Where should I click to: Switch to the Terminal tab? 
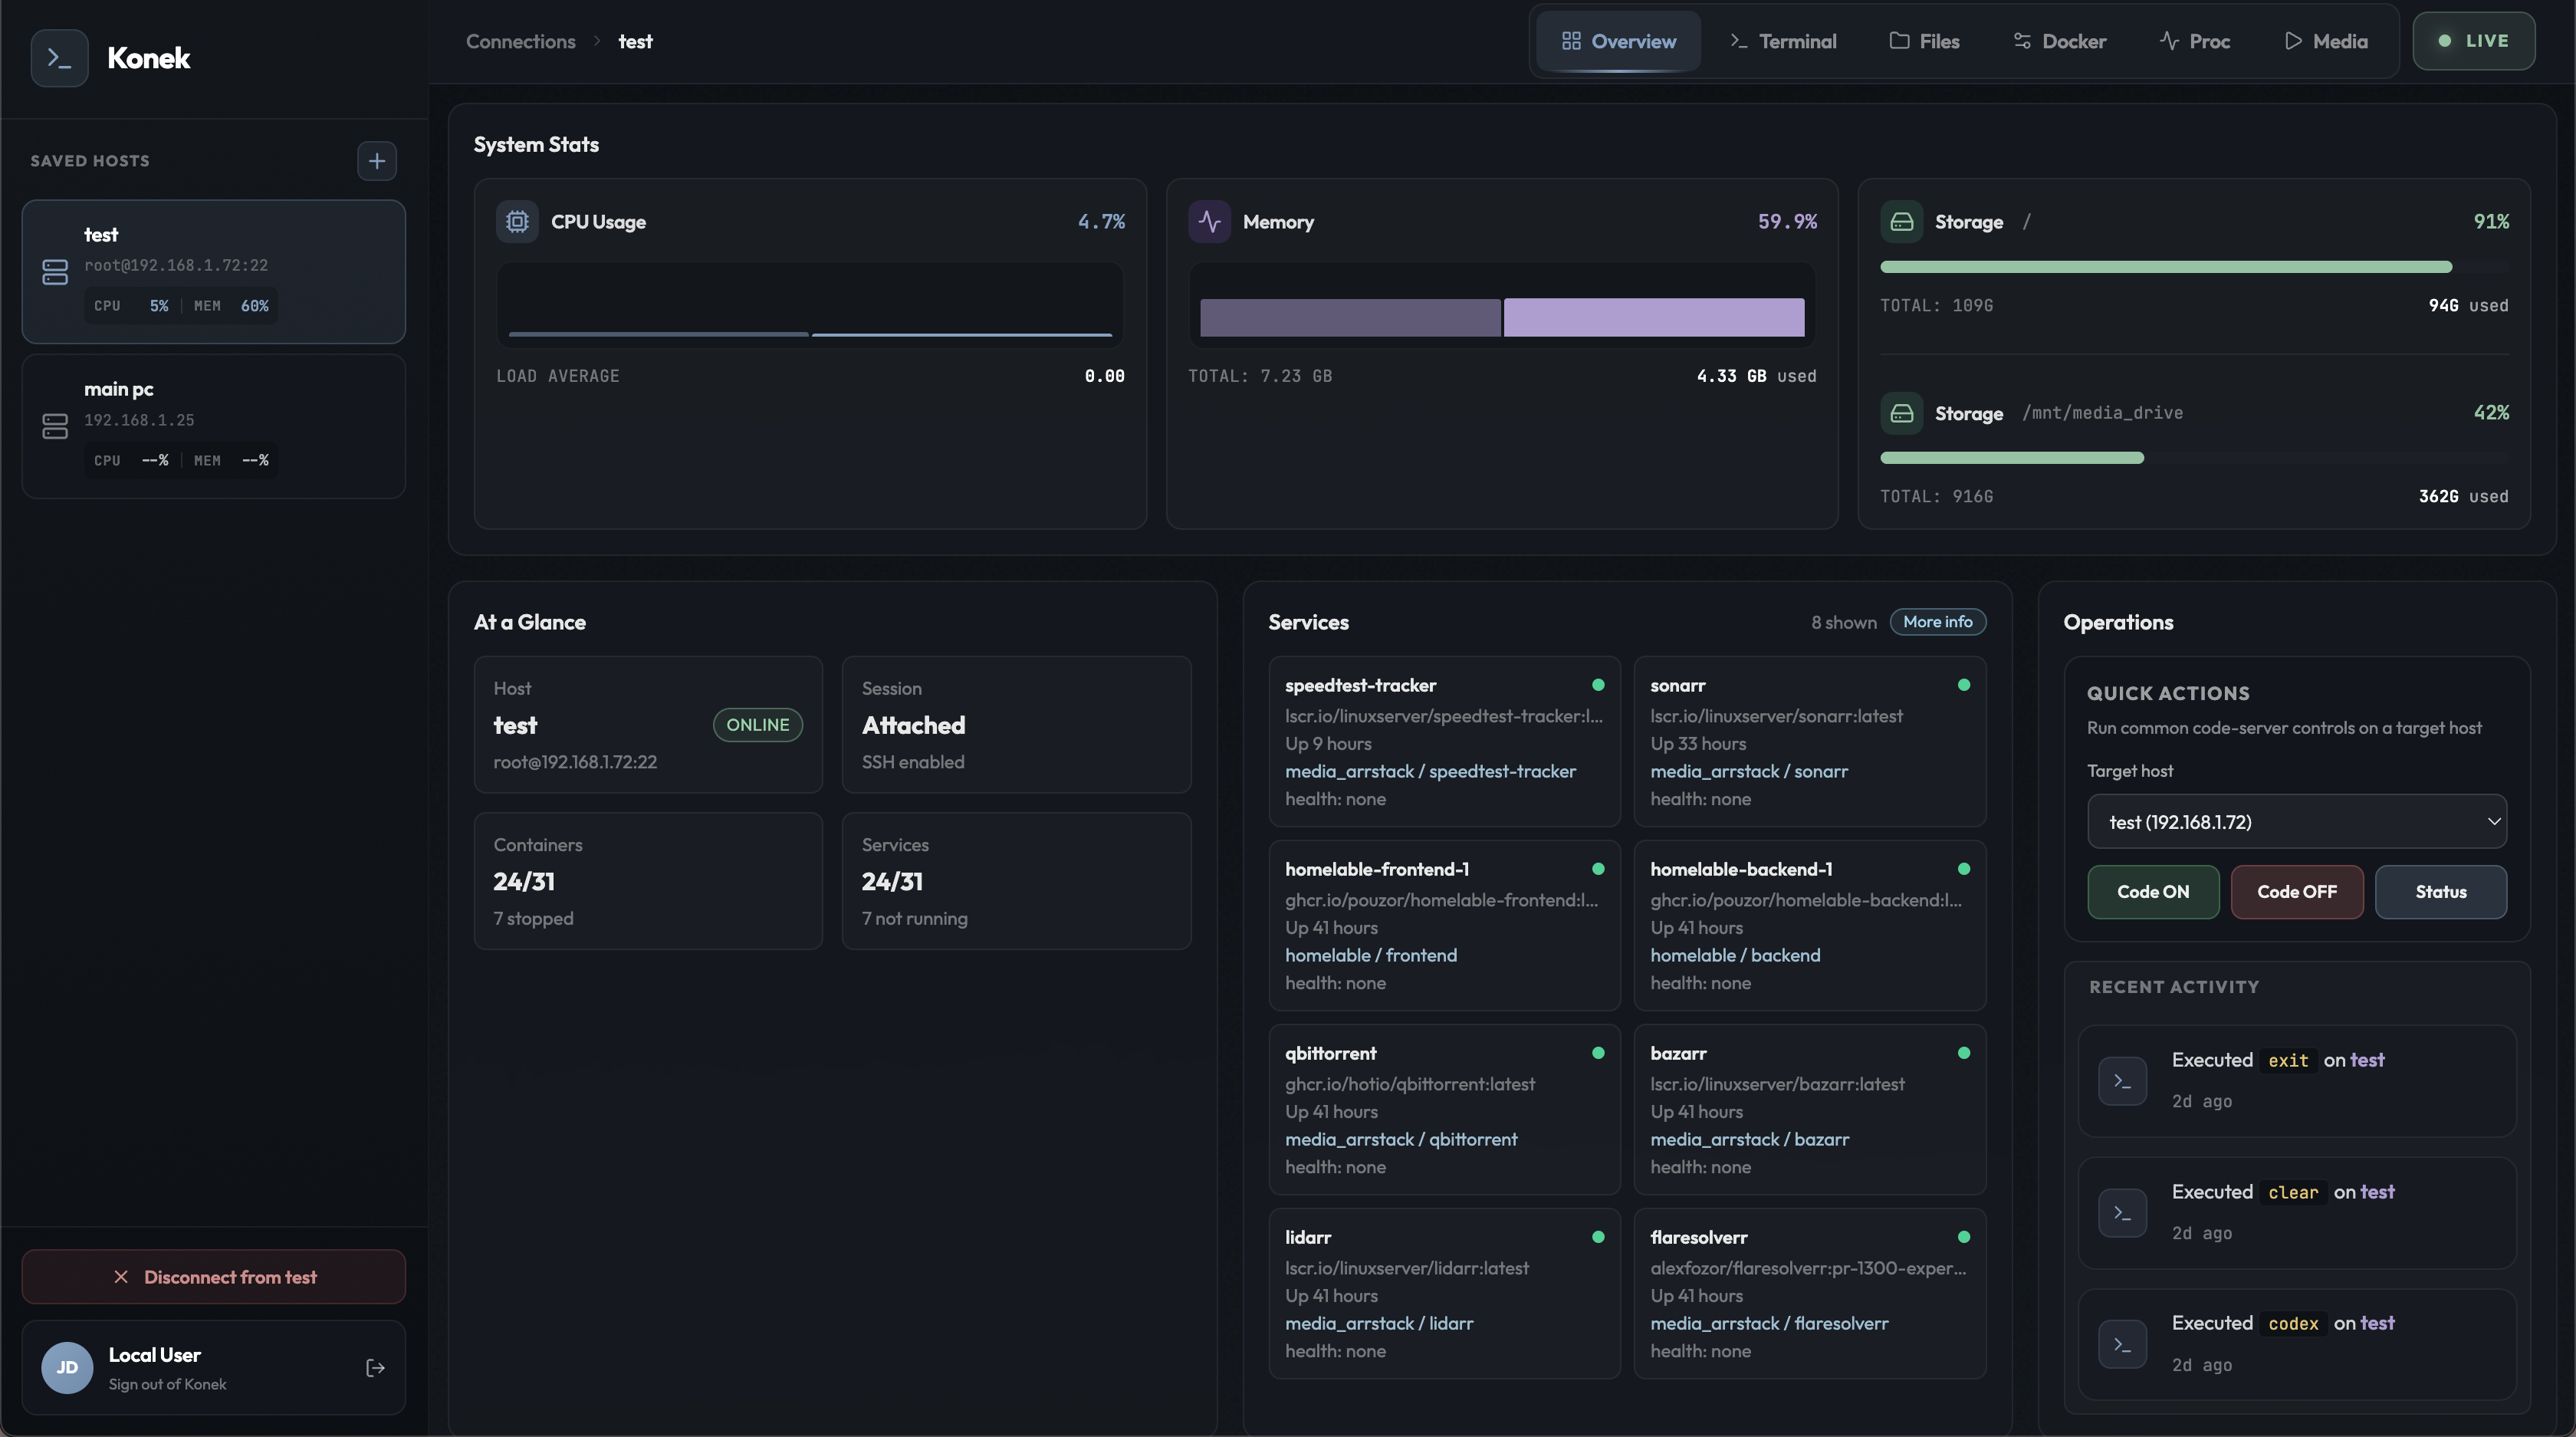click(x=1783, y=41)
